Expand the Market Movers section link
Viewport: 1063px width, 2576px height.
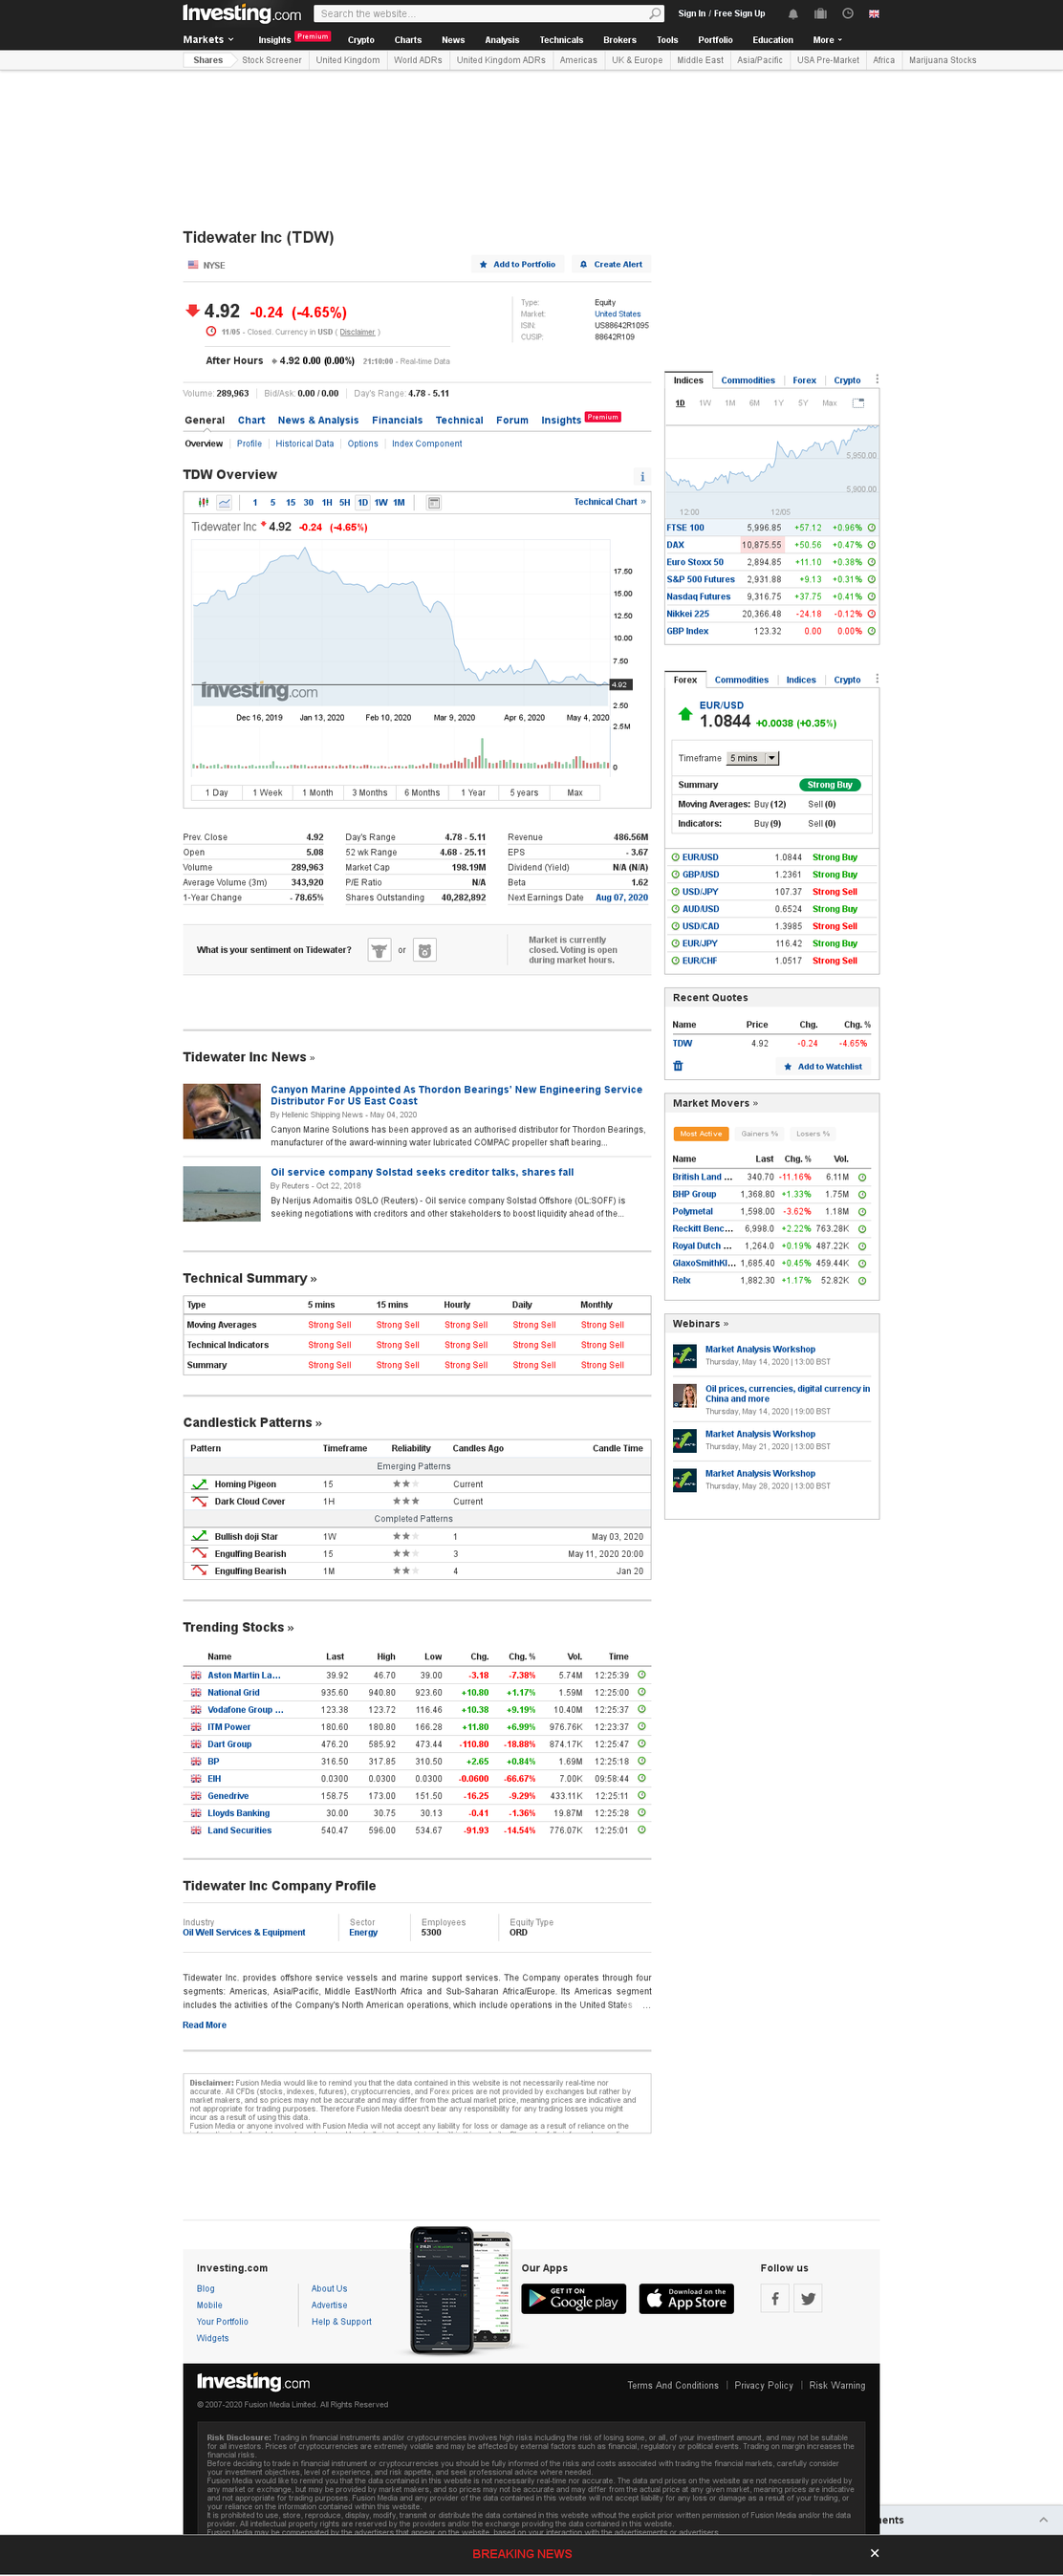tap(715, 1104)
